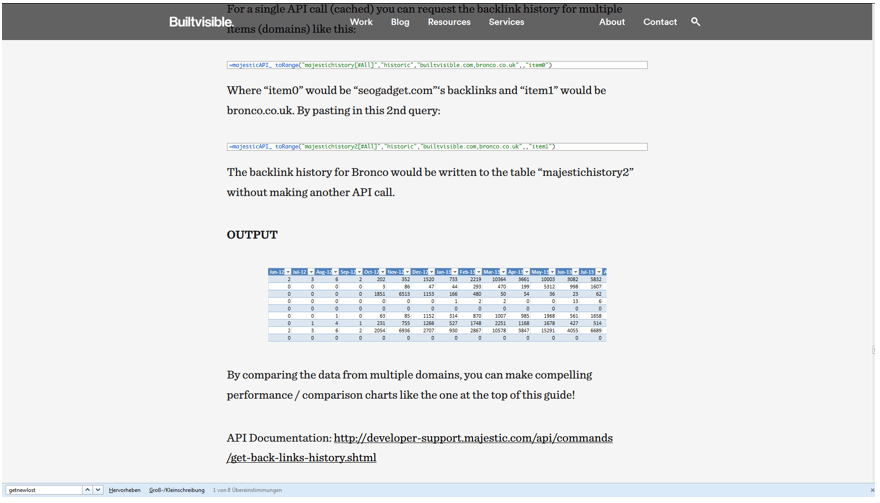Image resolution: width=880 pixels, height=503 pixels.
Task: Open the Work menu item
Action: [x=361, y=22]
